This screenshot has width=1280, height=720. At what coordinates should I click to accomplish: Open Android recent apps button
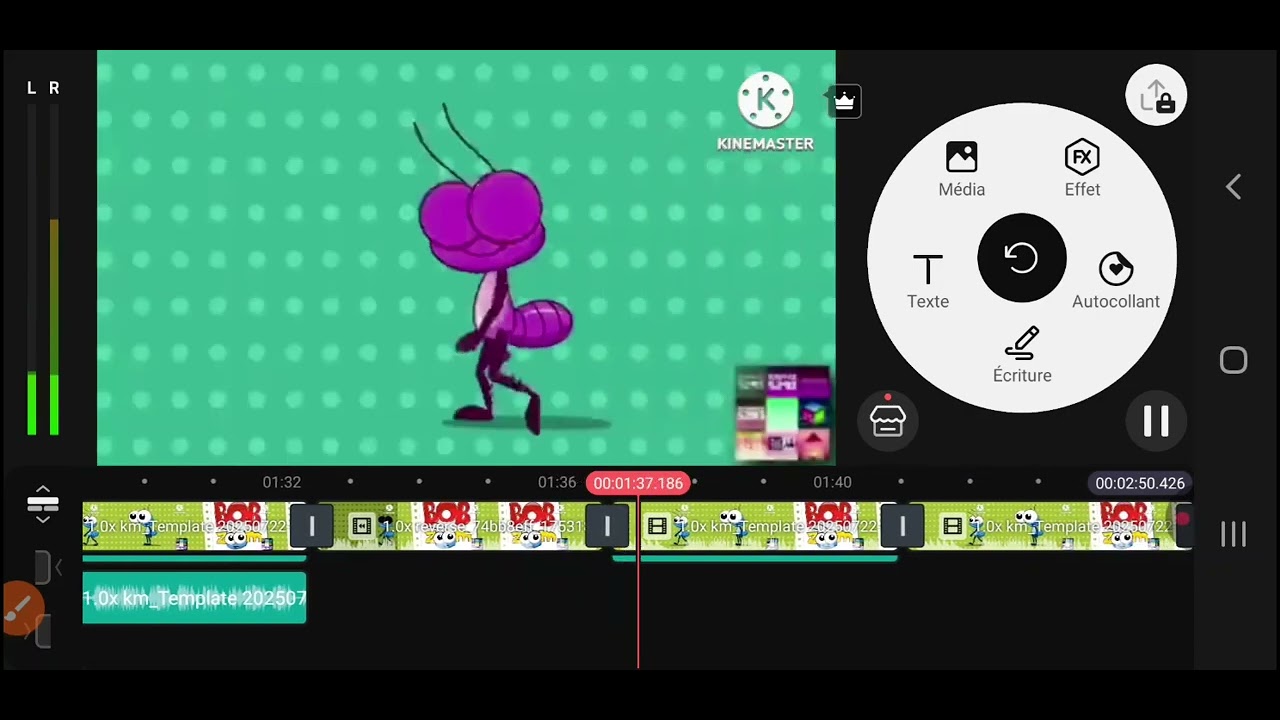pyautogui.click(x=1234, y=534)
